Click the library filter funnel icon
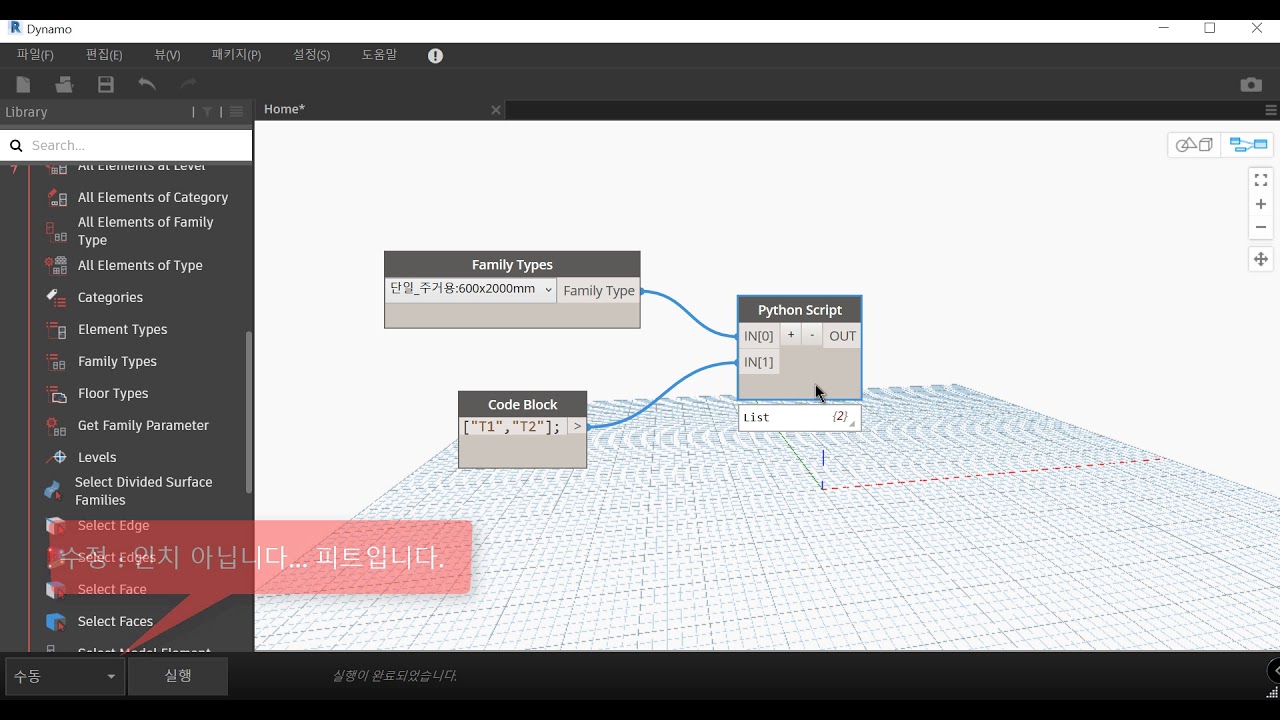Image resolution: width=1280 pixels, height=720 pixels. (x=207, y=112)
